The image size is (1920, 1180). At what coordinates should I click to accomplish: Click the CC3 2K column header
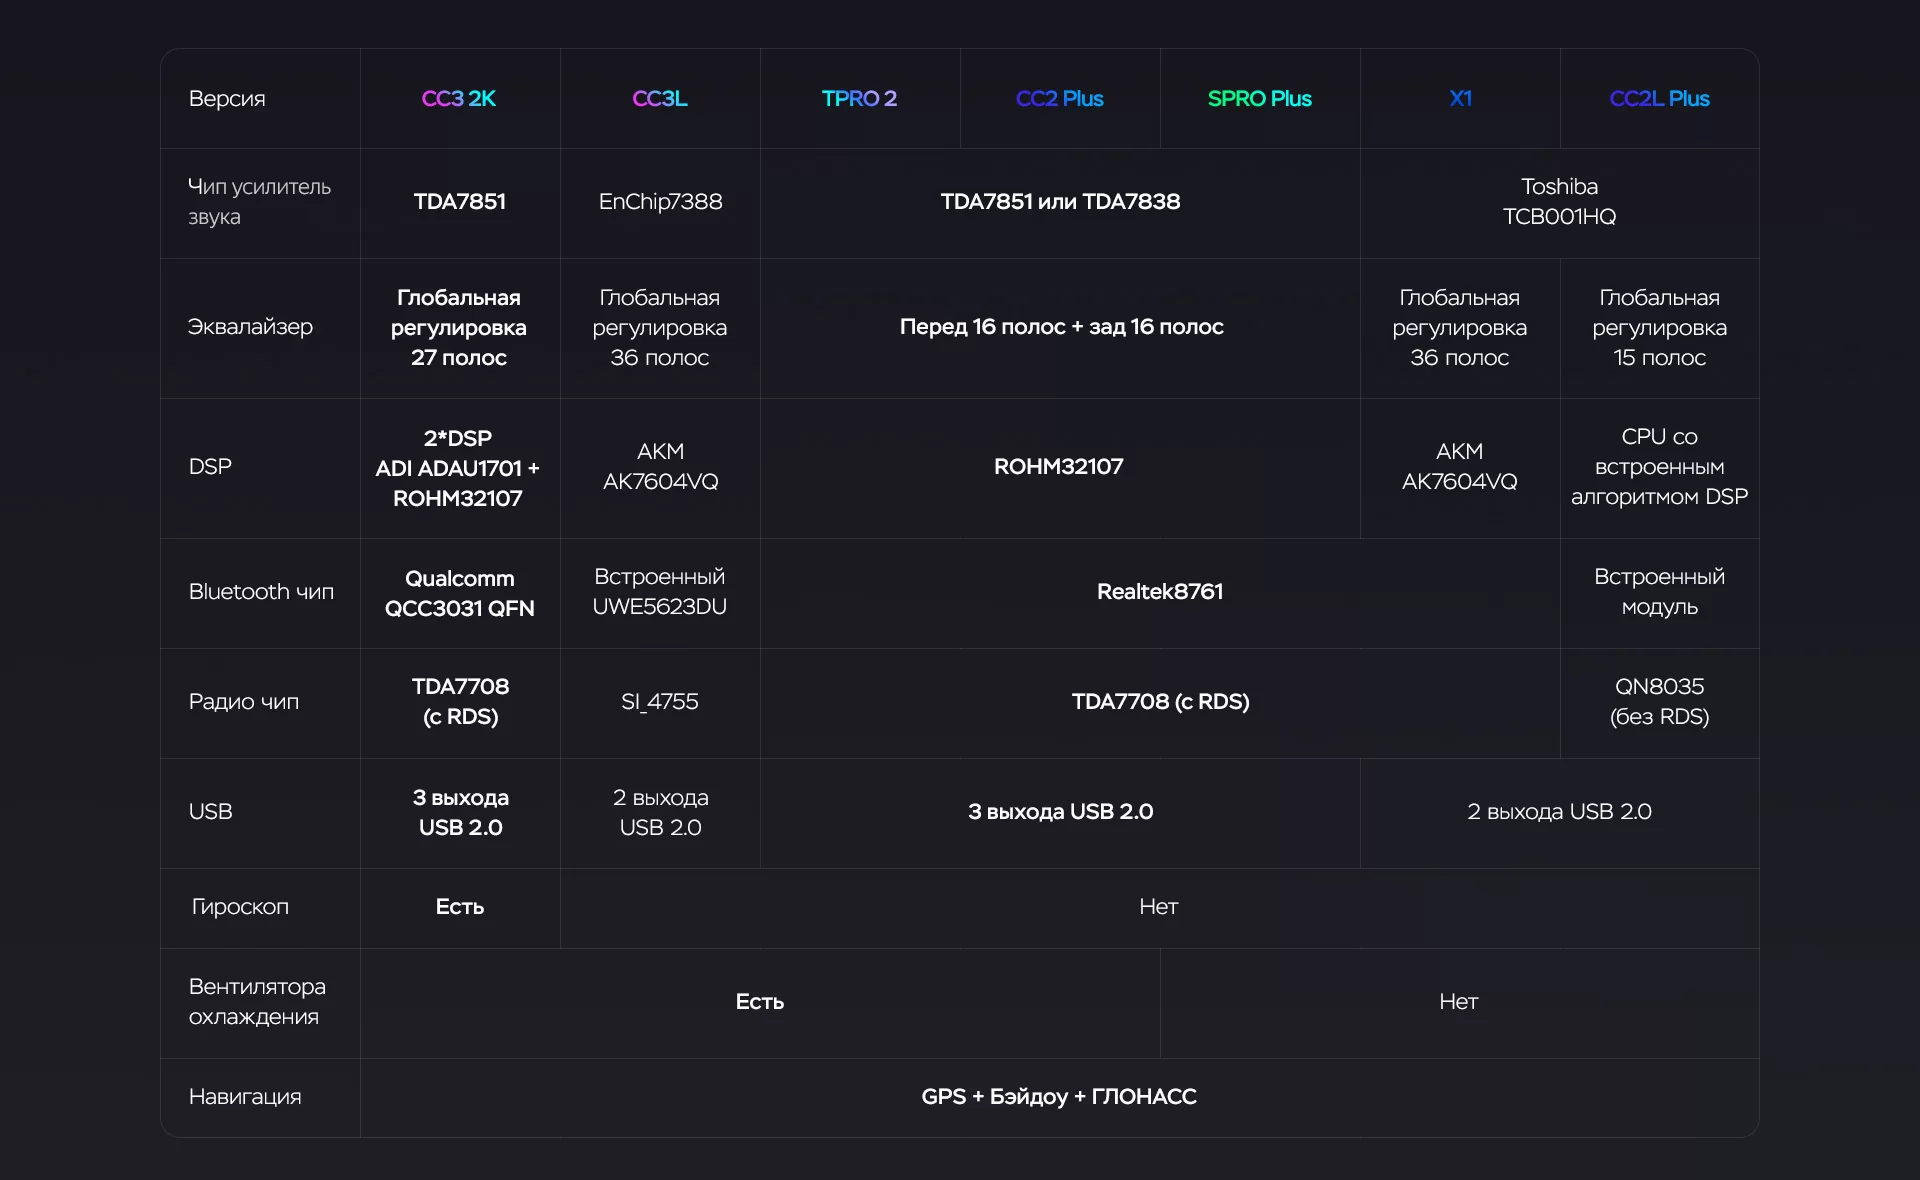pyautogui.click(x=459, y=99)
